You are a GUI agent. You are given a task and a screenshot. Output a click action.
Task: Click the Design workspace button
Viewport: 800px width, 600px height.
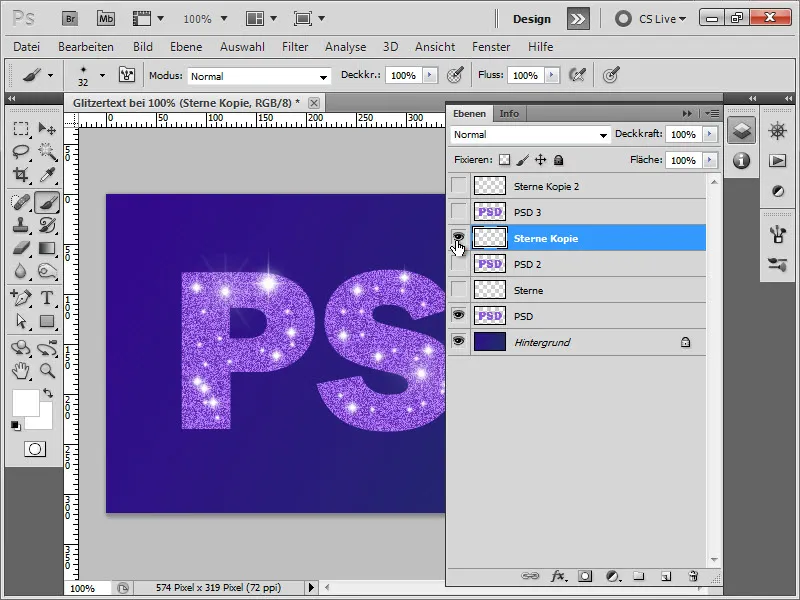tap(532, 19)
